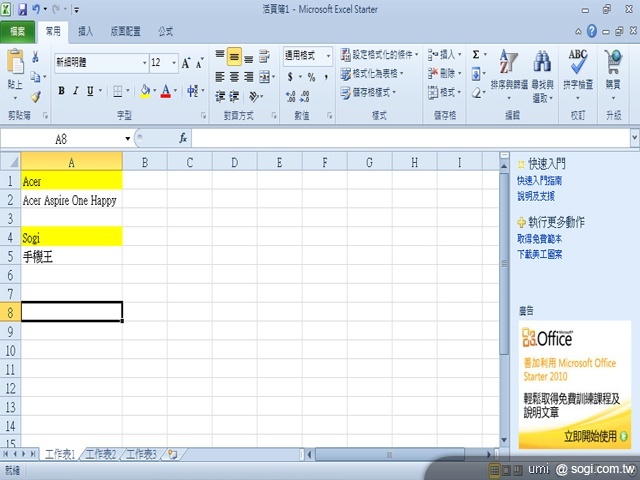
Task: Click the insert function fx icon
Action: [x=183, y=138]
